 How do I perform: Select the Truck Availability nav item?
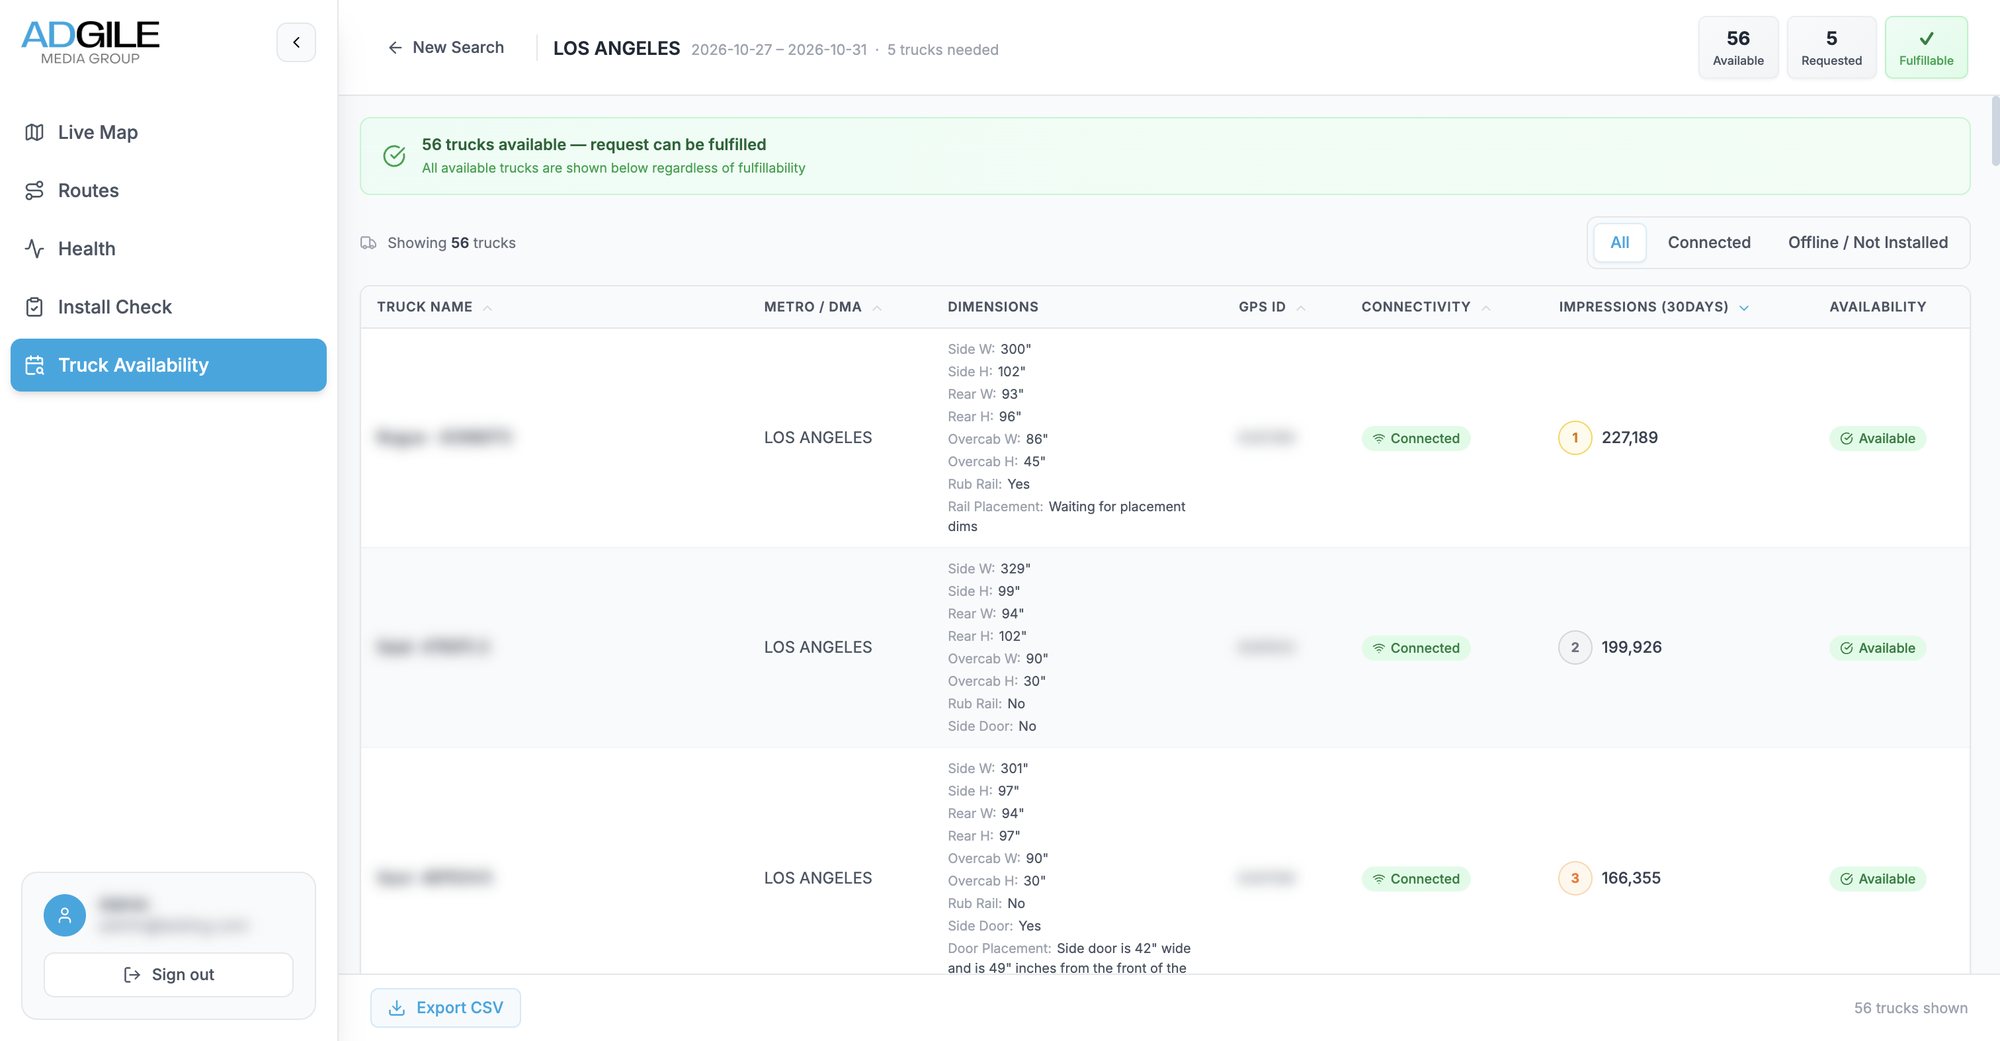[168, 365]
